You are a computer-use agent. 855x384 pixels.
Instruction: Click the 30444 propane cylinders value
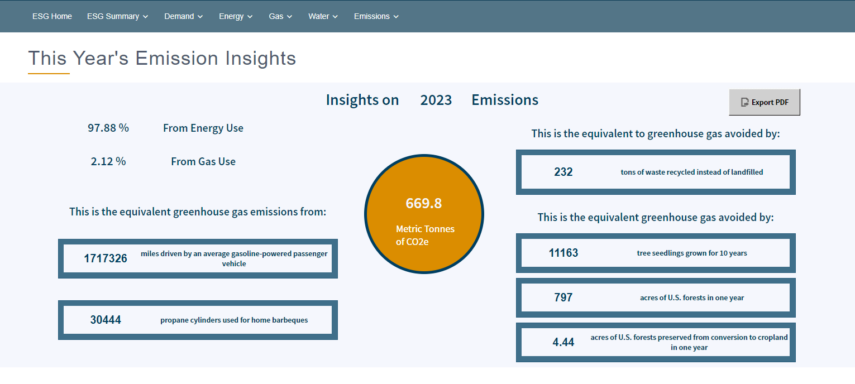[105, 320]
